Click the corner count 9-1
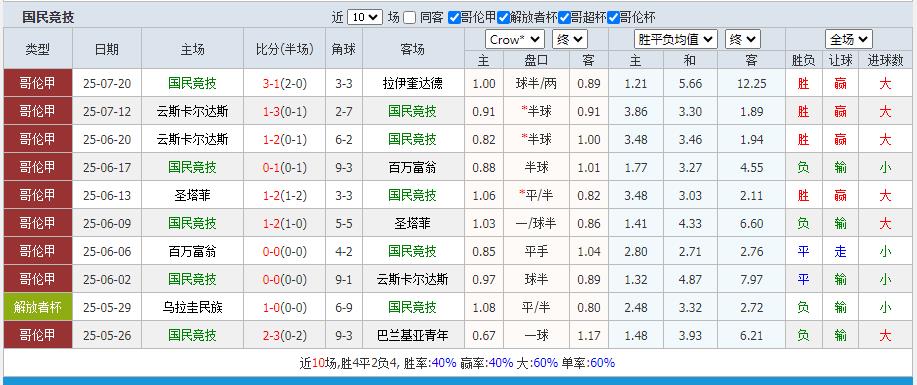 pos(344,279)
